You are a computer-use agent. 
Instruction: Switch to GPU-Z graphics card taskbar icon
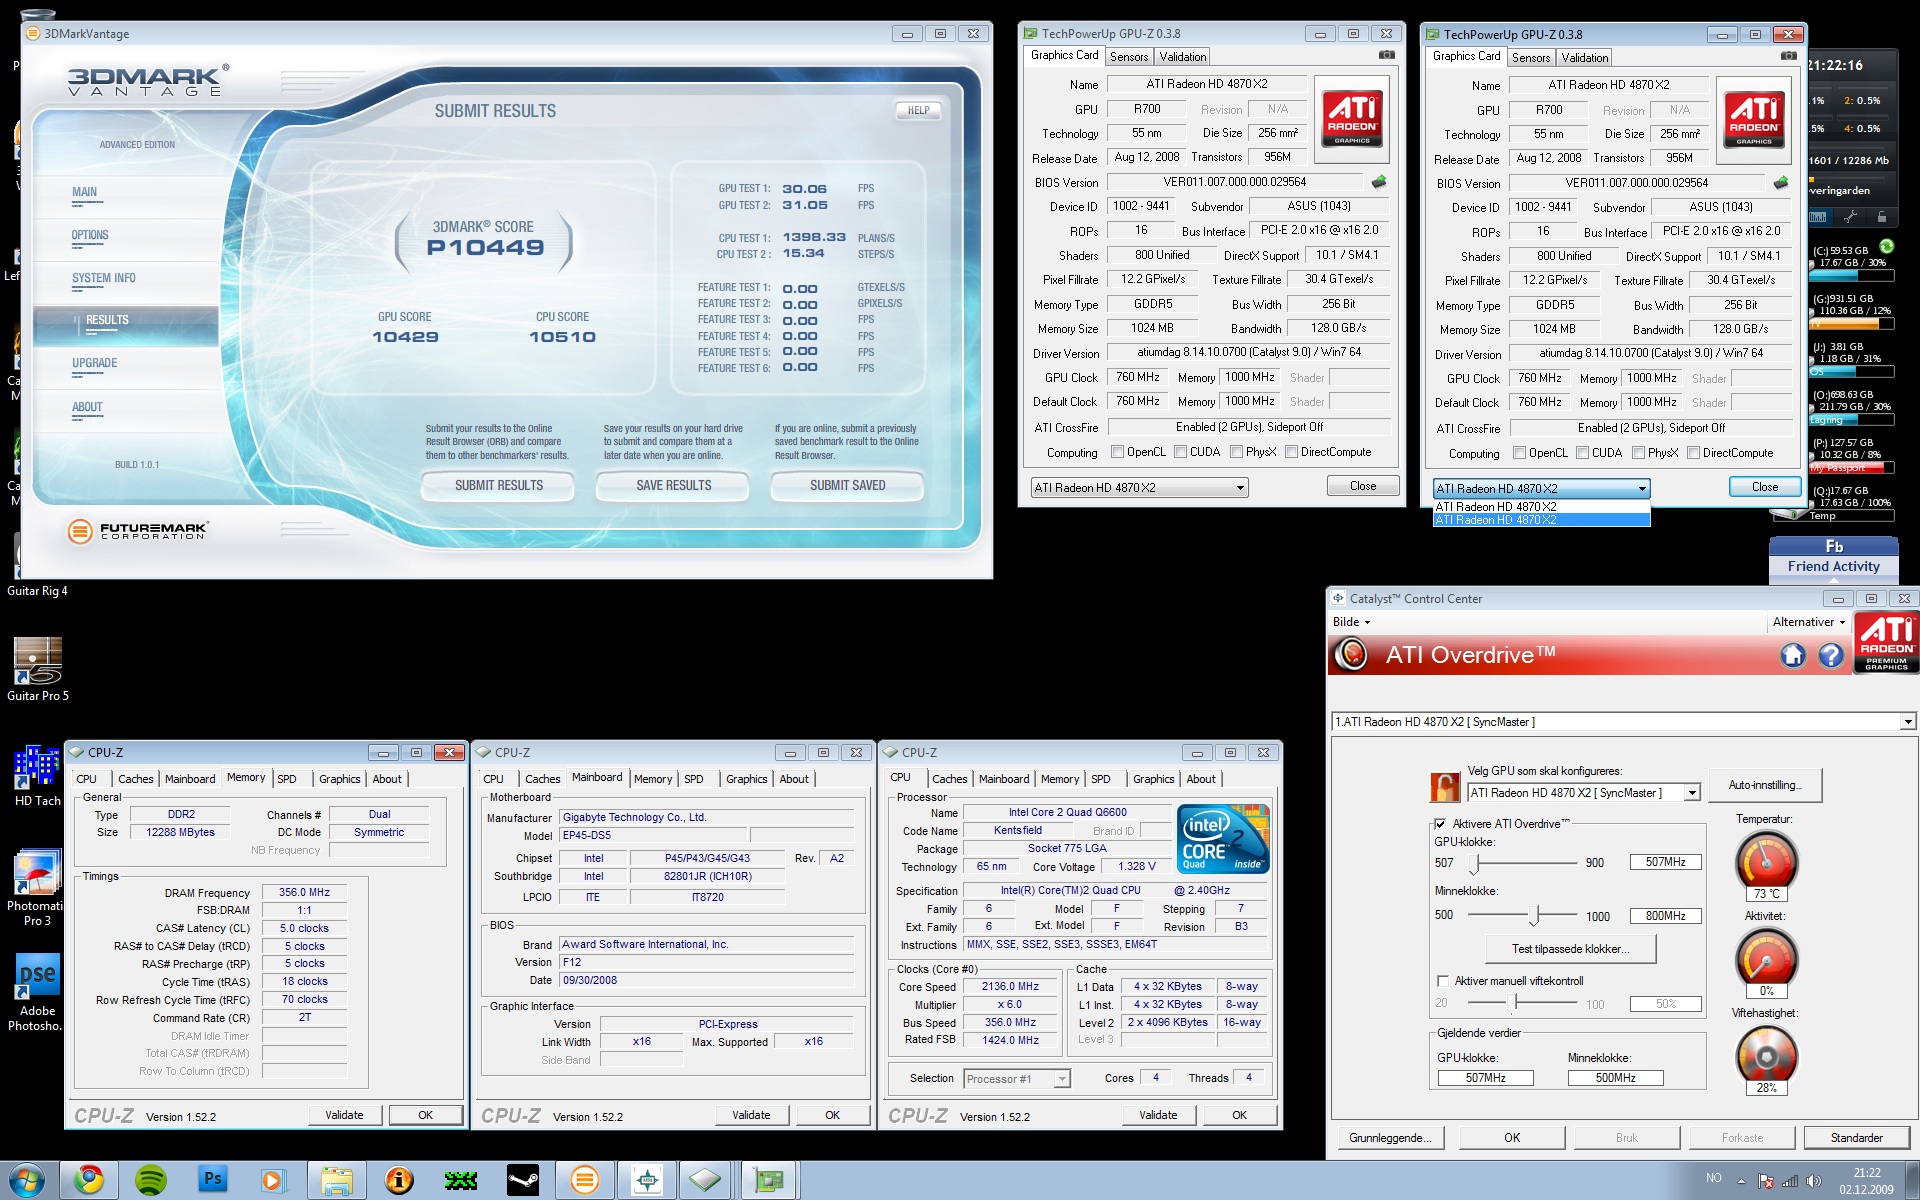pyautogui.click(x=769, y=1180)
